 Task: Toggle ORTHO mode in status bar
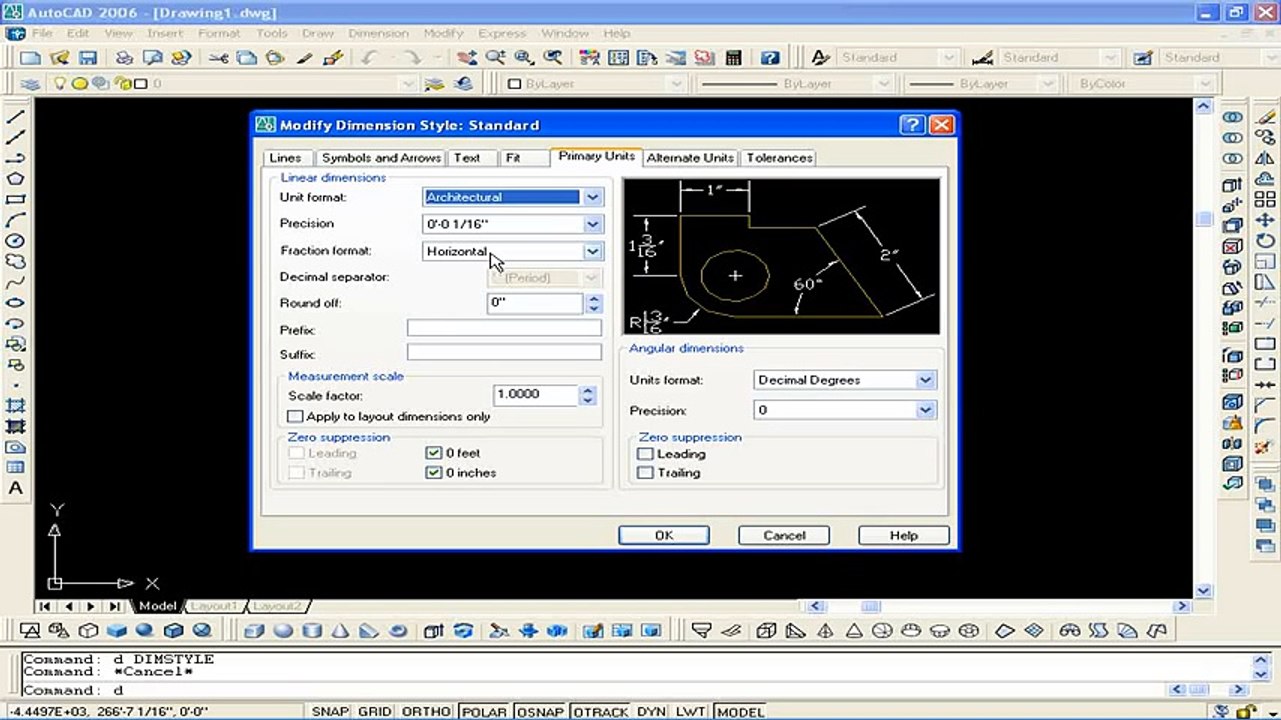pos(426,711)
